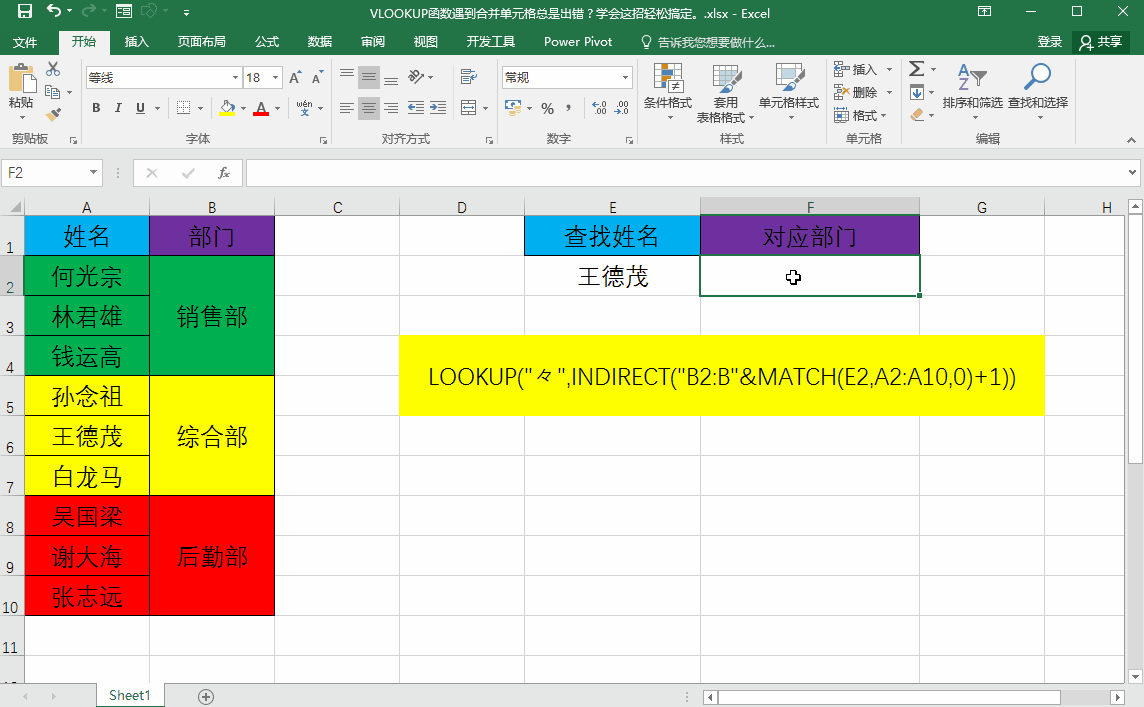Toggle Bold formatting
The height and width of the screenshot is (707, 1144).
(96, 108)
